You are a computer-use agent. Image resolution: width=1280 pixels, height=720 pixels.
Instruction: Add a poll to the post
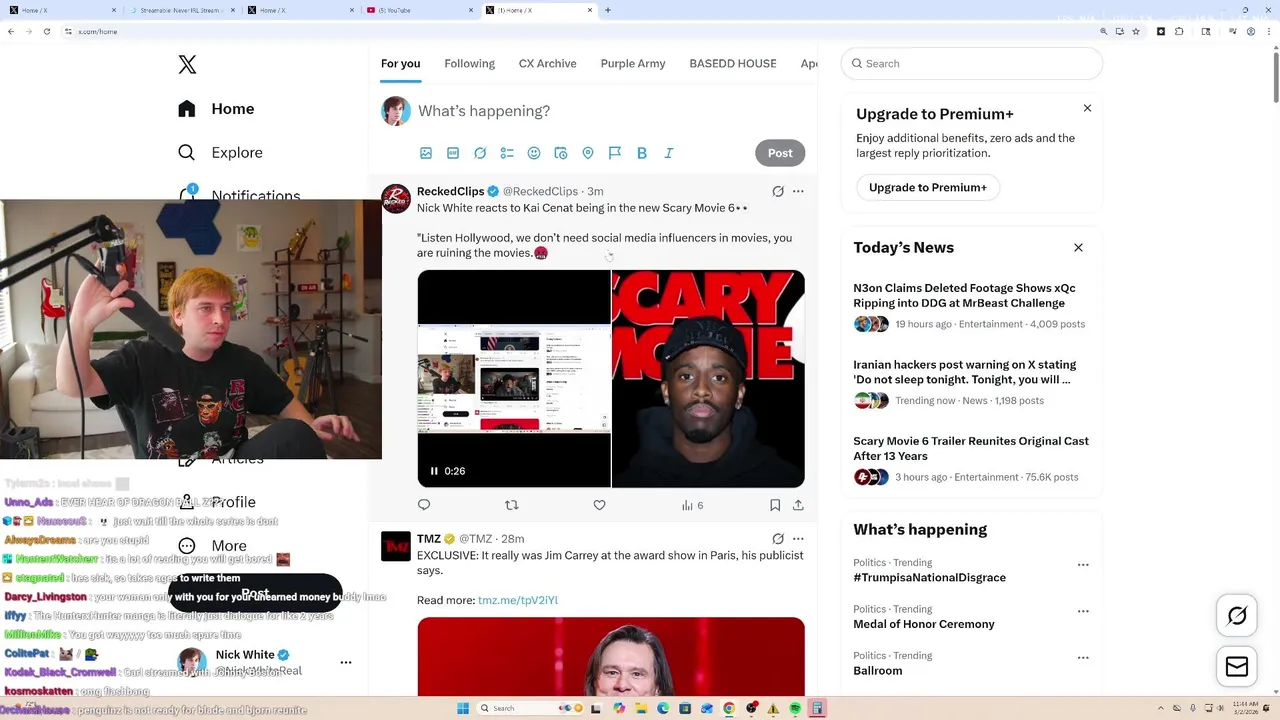coord(507,153)
